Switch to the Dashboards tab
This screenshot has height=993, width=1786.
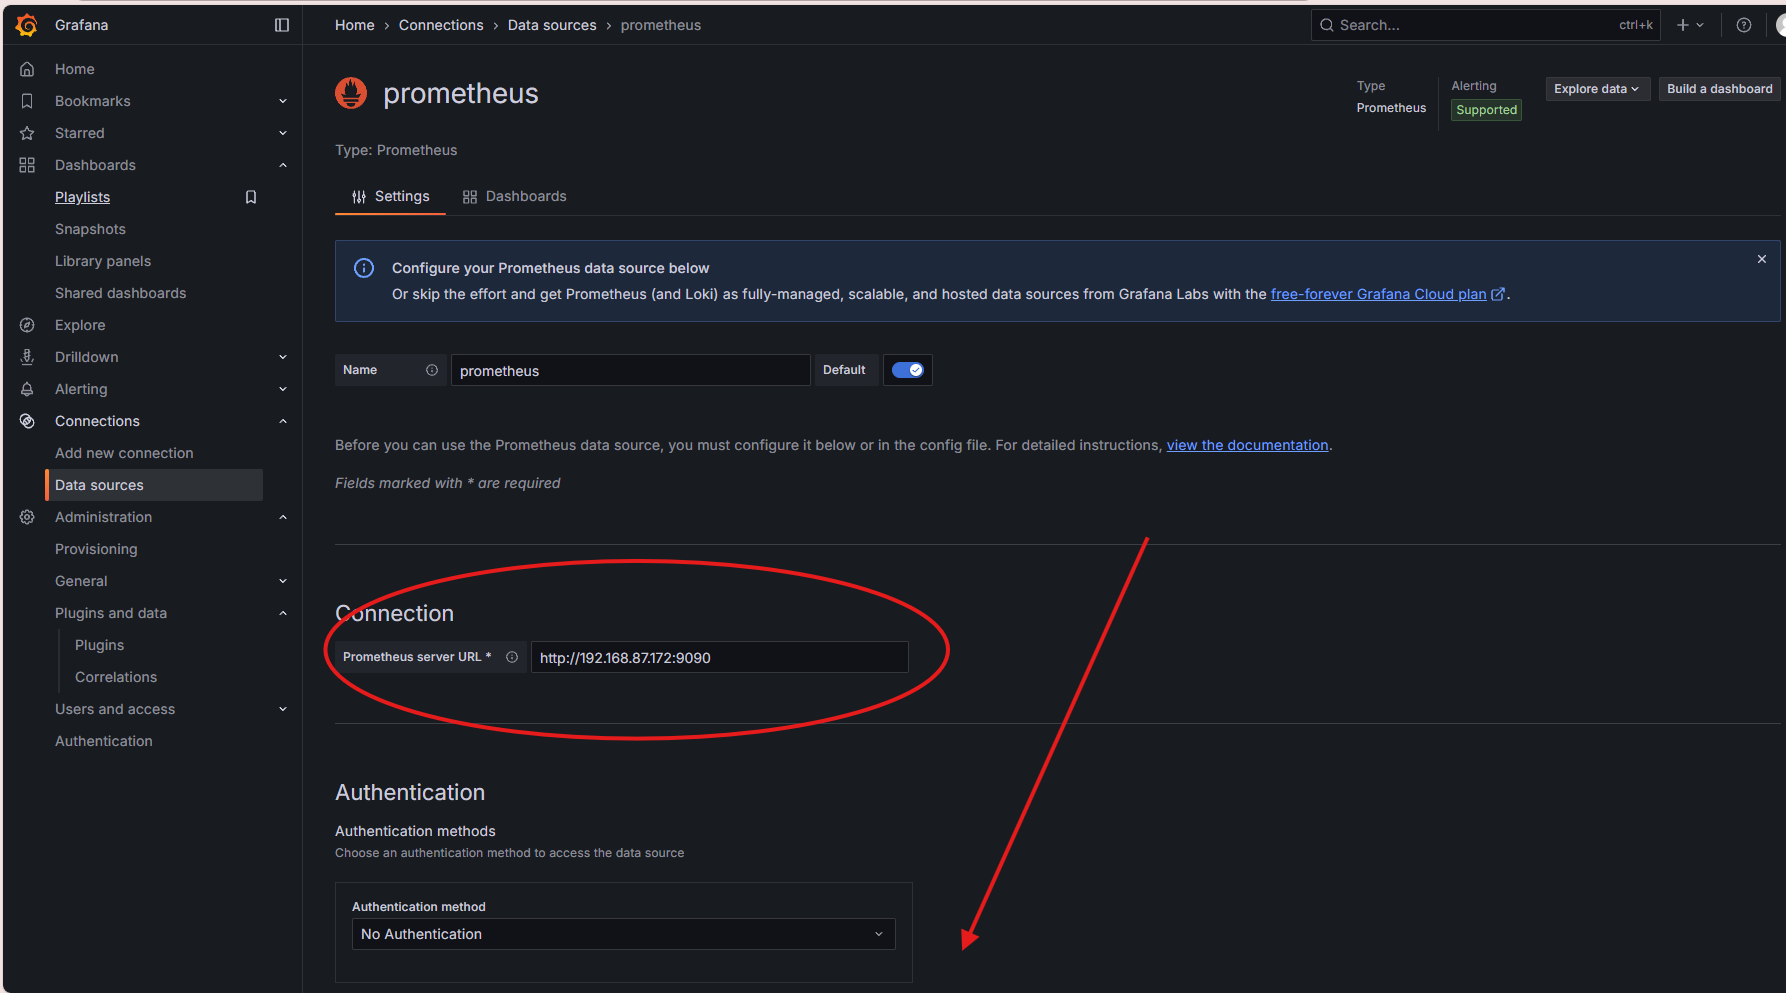[514, 197]
